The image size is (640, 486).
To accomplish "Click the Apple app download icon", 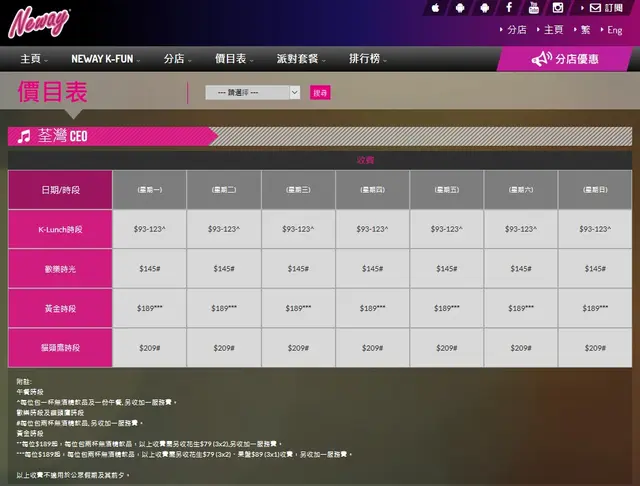I will pyautogui.click(x=436, y=8).
